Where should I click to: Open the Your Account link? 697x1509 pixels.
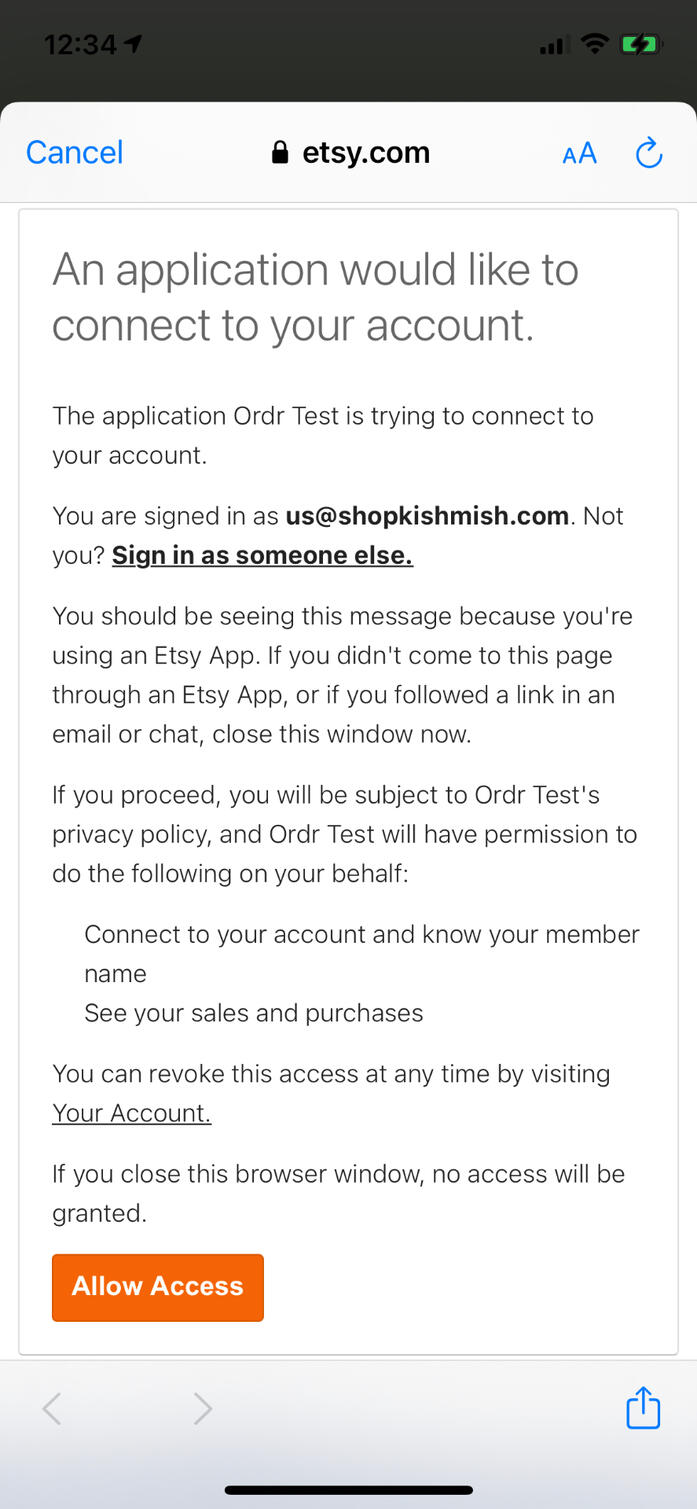(131, 1113)
